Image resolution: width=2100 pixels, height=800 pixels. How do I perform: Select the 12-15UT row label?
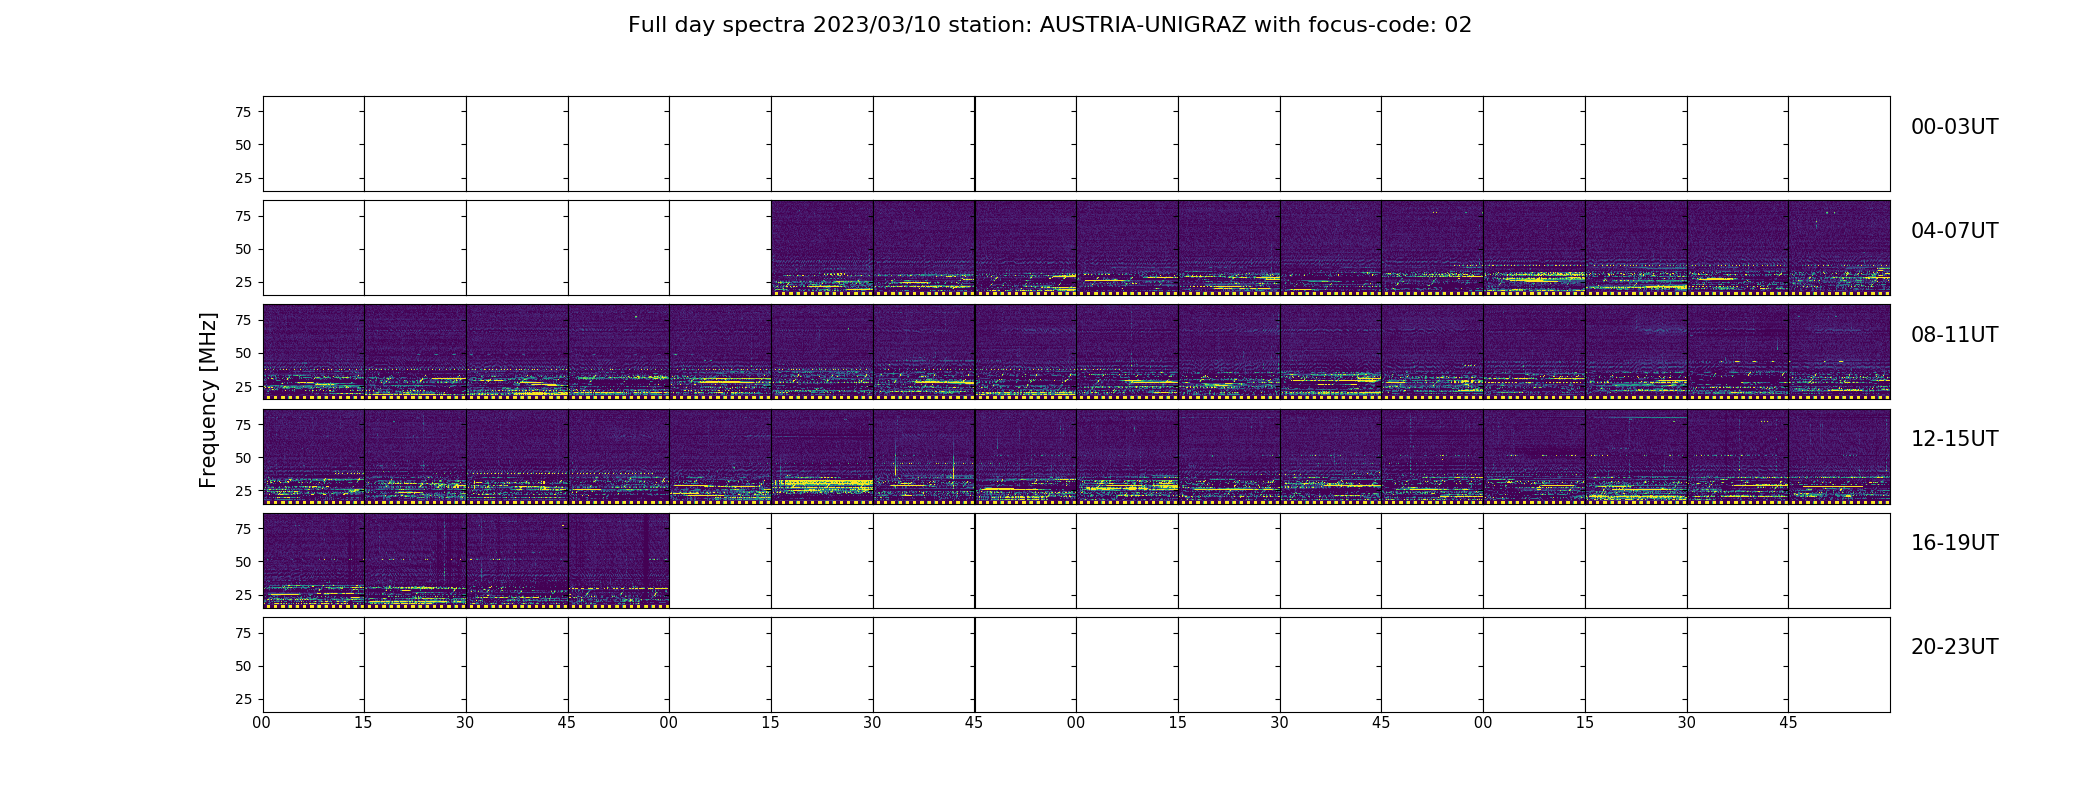point(1954,439)
